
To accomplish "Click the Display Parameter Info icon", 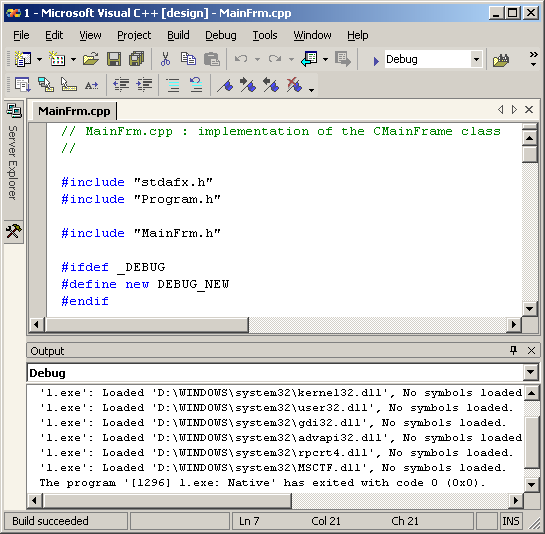I will click(x=46, y=85).
